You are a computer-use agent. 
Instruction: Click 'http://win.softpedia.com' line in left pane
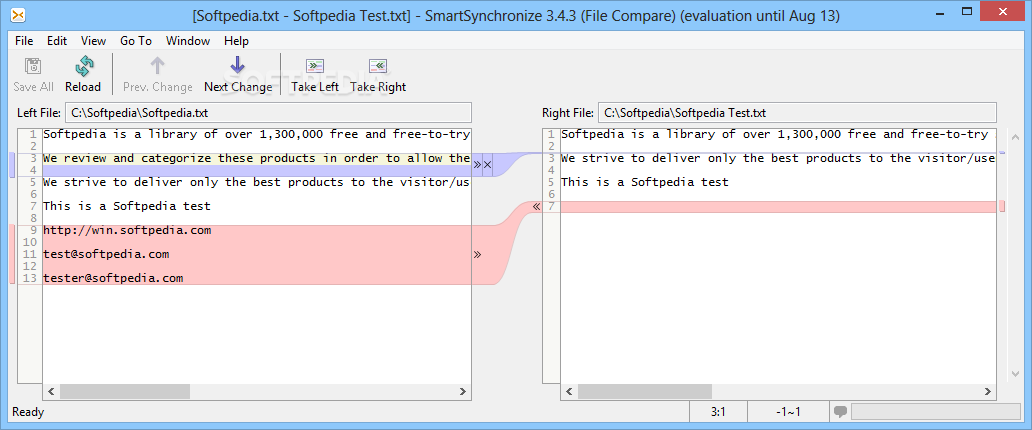coord(127,230)
